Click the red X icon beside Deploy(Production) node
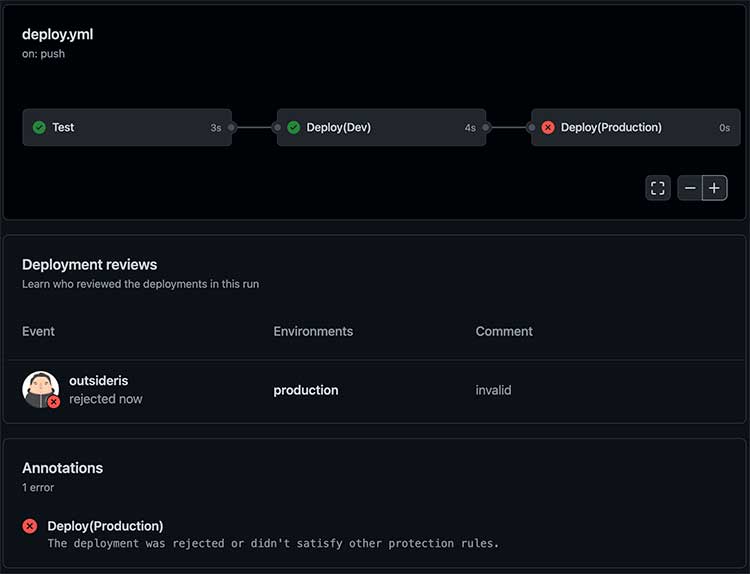Viewport: 750px width, 574px height. pyautogui.click(x=548, y=127)
